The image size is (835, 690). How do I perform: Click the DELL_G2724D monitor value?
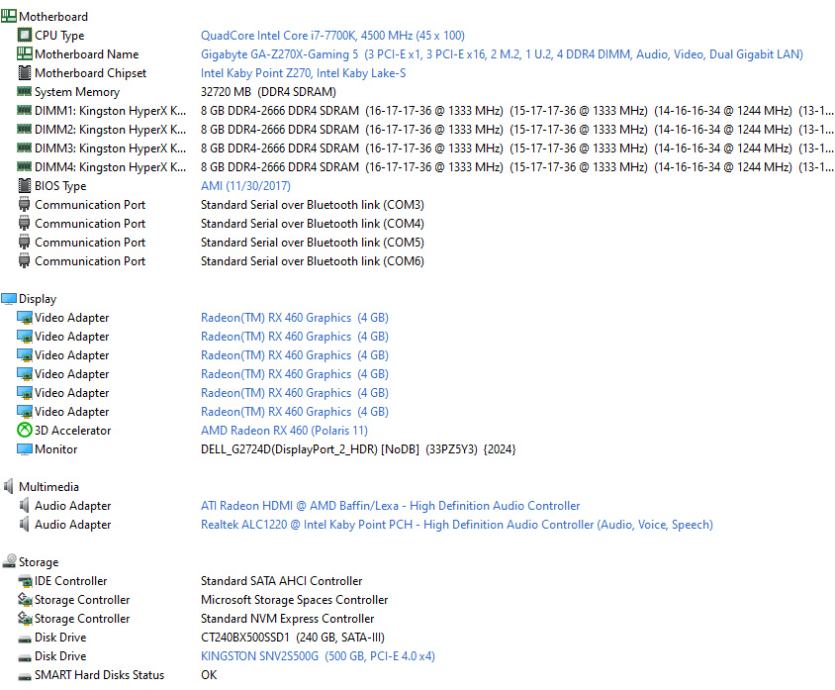coord(358,449)
